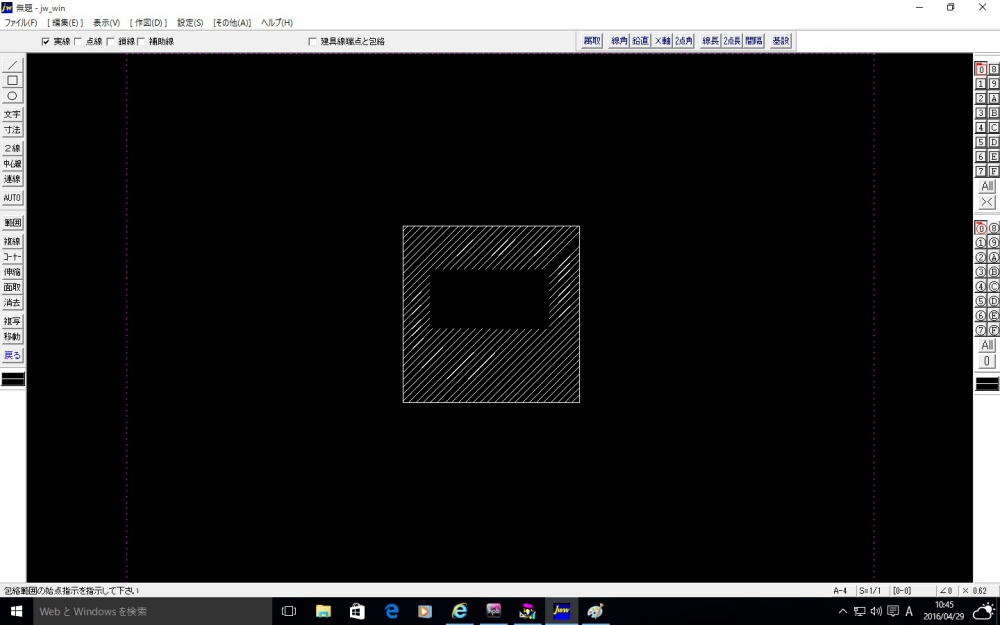
Task: Click the ∠0 angle indicator in status bar
Action: click(946, 591)
